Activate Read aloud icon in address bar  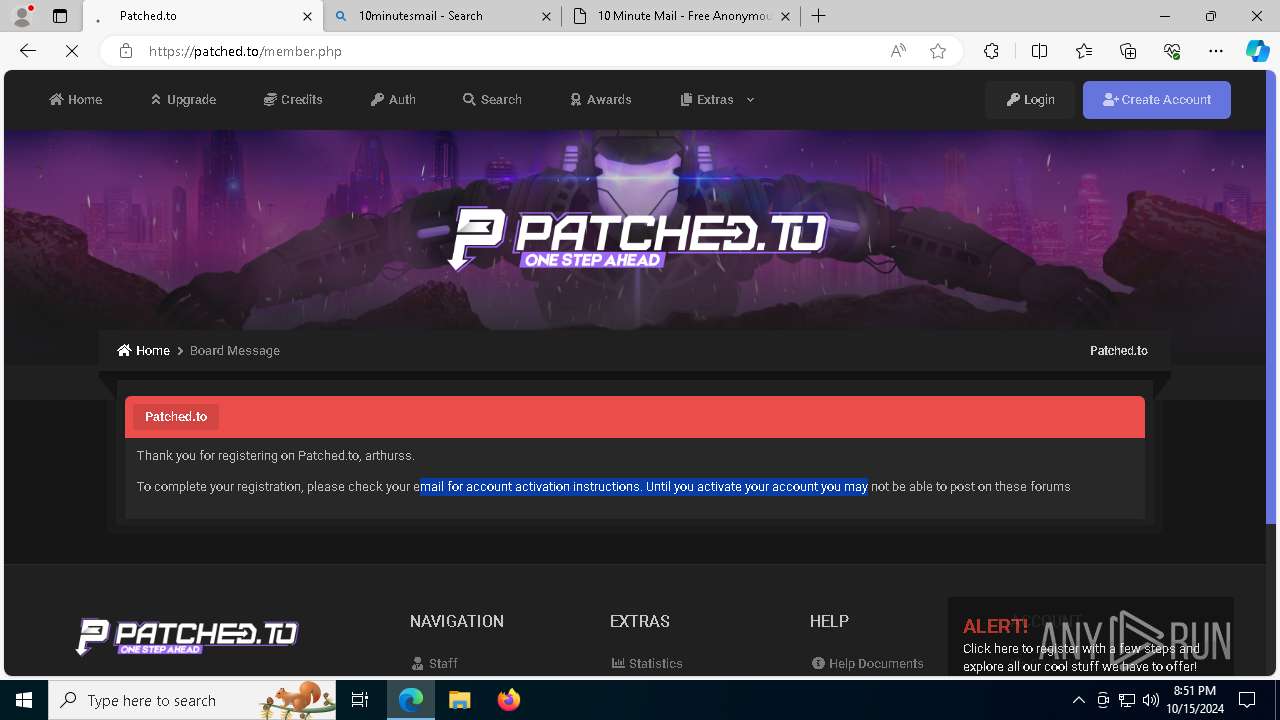pyautogui.click(x=898, y=51)
